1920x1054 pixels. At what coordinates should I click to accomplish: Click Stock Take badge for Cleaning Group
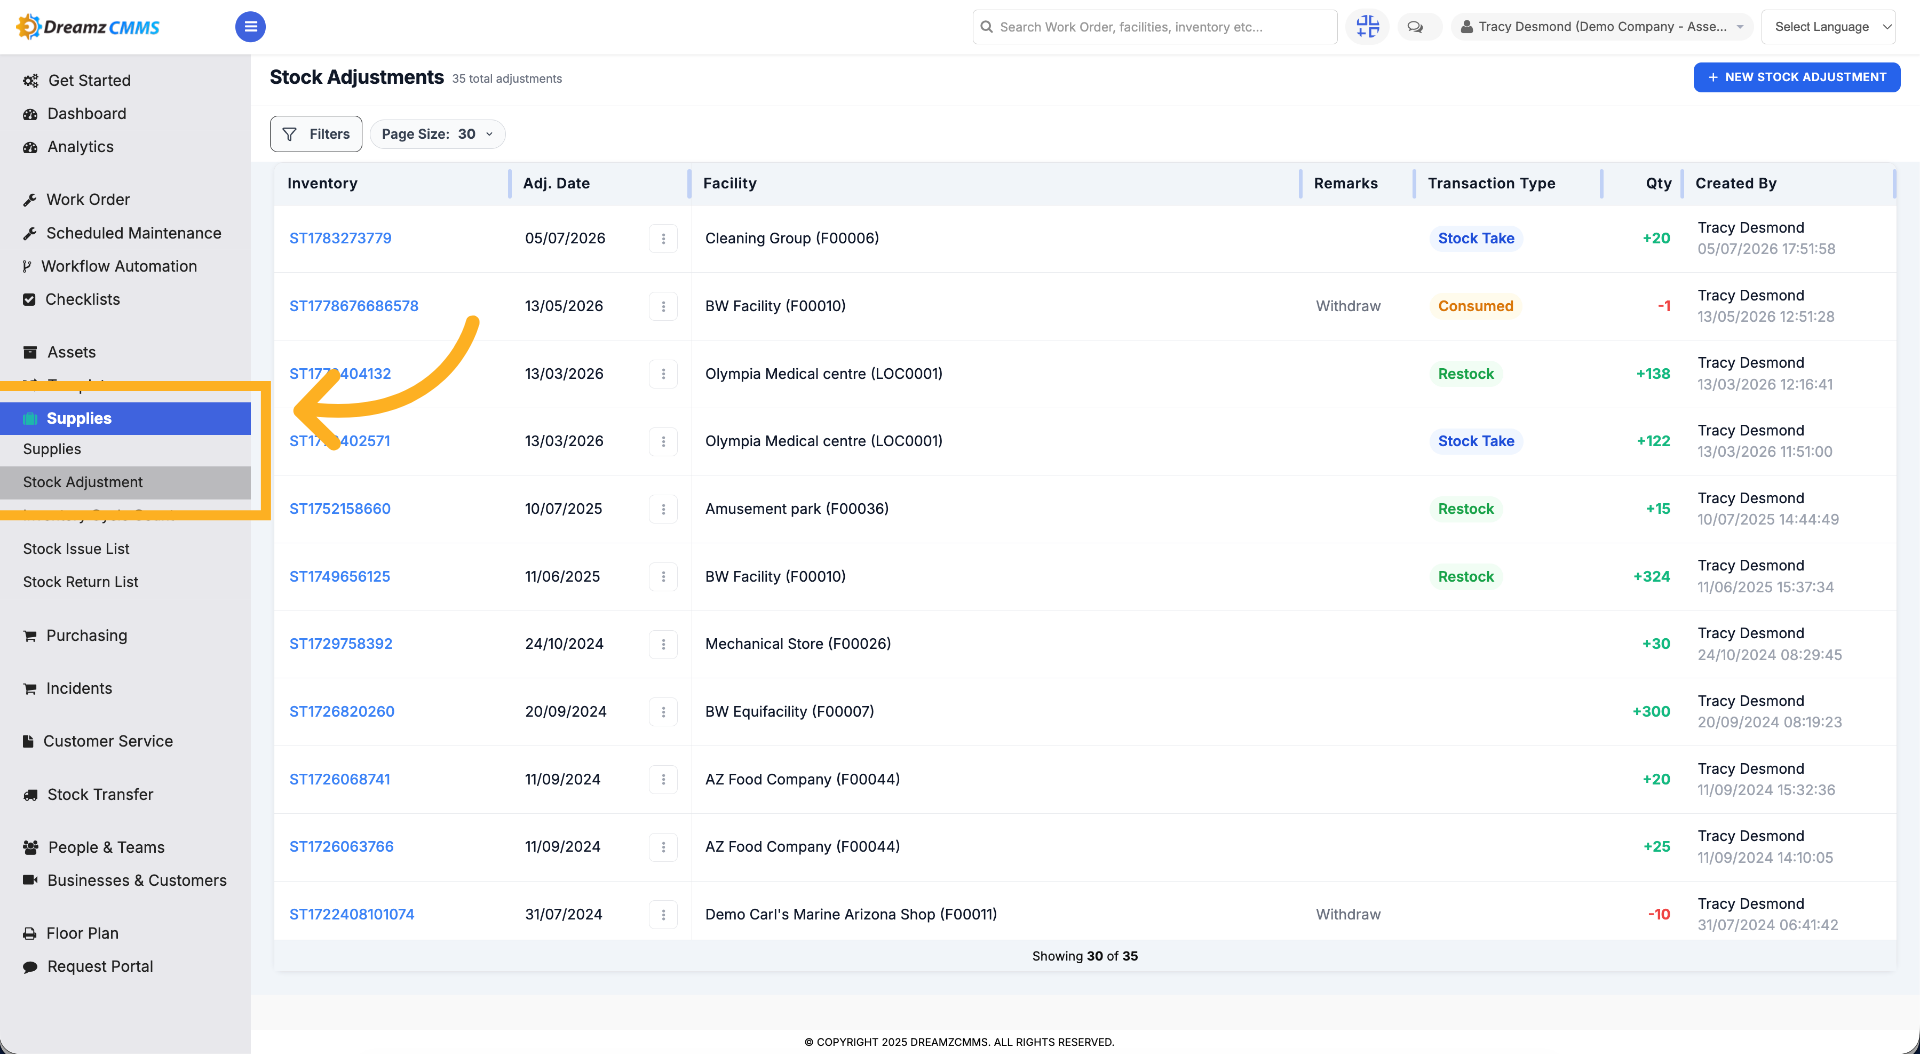click(1476, 238)
